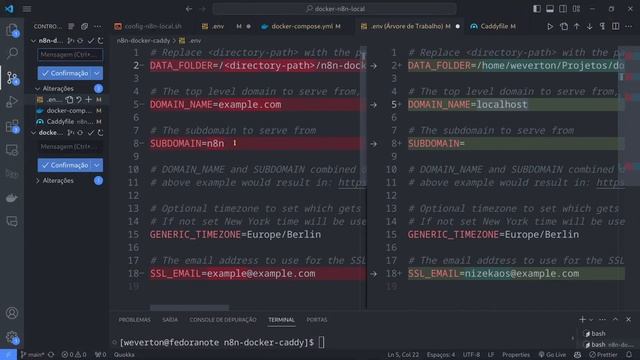Open the Search view in activity bar
This screenshot has width=640, height=360.
point(12,53)
